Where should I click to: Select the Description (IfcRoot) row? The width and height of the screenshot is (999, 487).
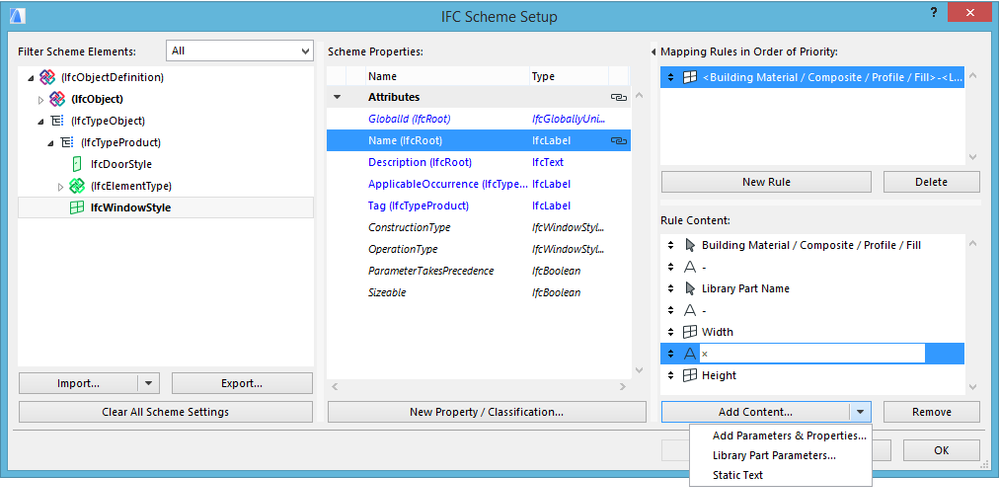click(478, 163)
